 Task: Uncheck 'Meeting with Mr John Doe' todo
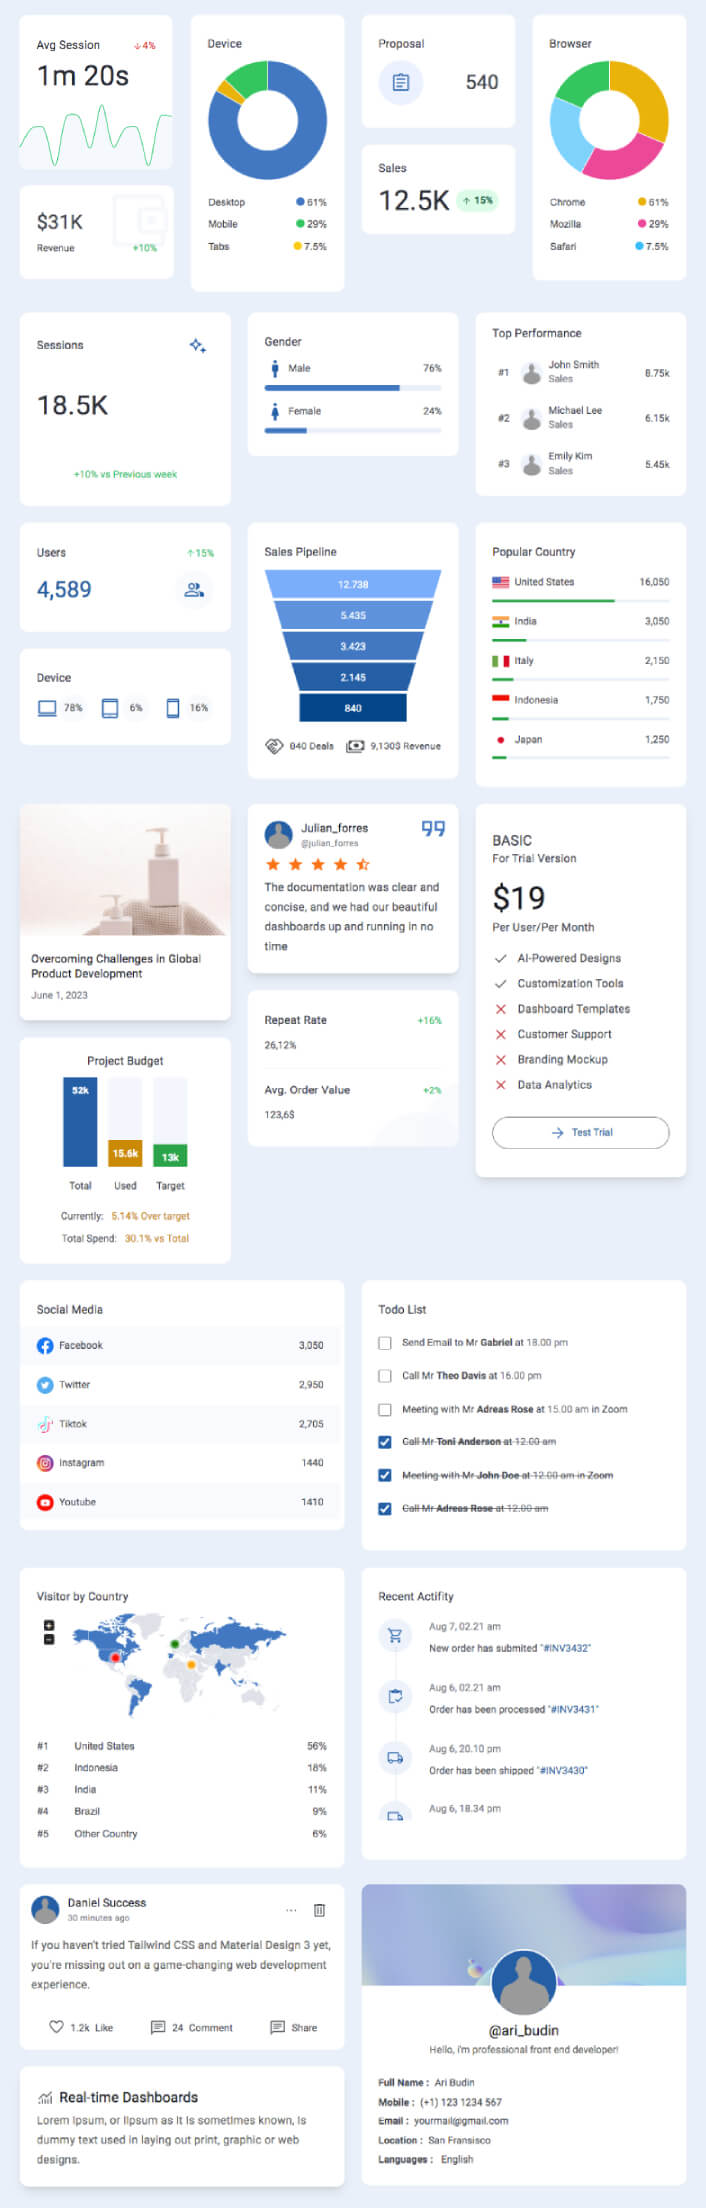point(385,1475)
